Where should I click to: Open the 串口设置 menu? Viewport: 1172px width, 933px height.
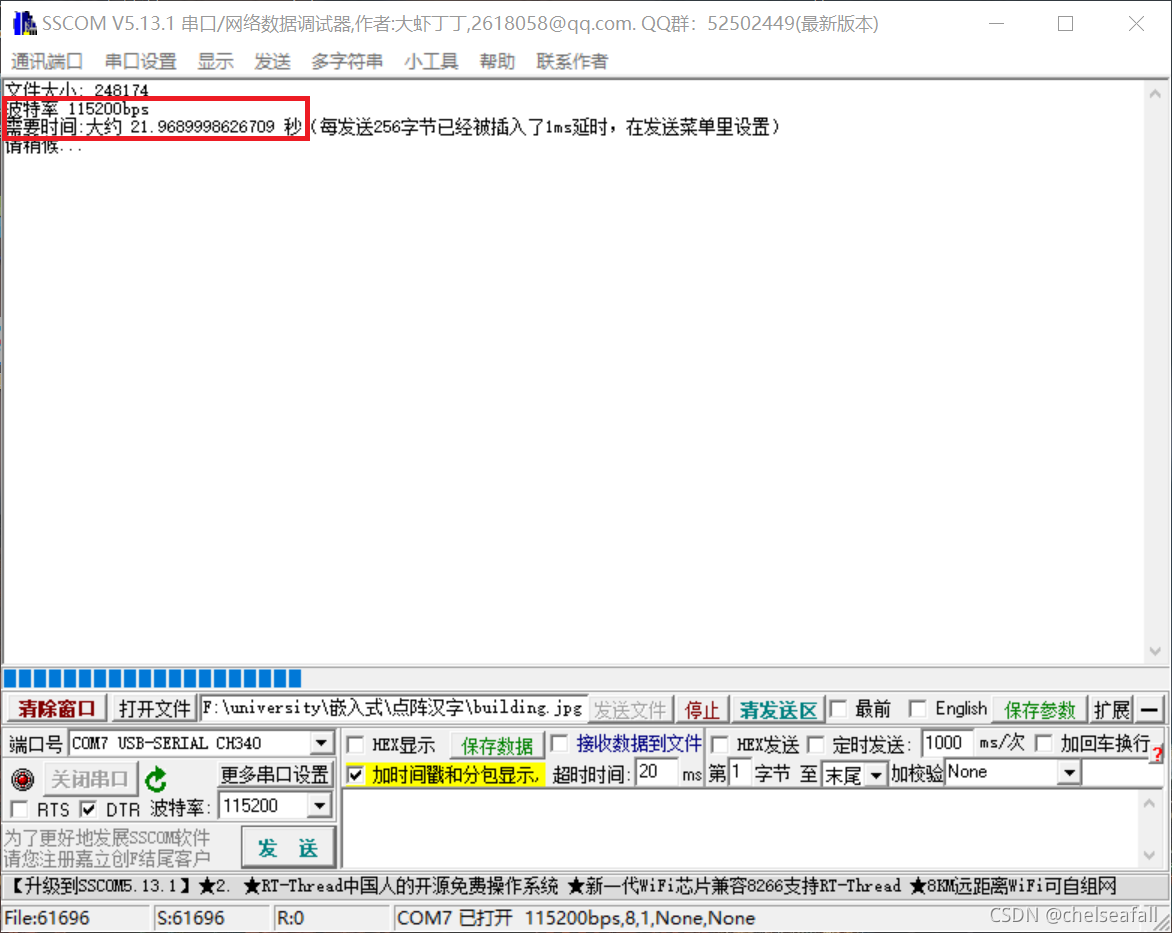pos(140,61)
